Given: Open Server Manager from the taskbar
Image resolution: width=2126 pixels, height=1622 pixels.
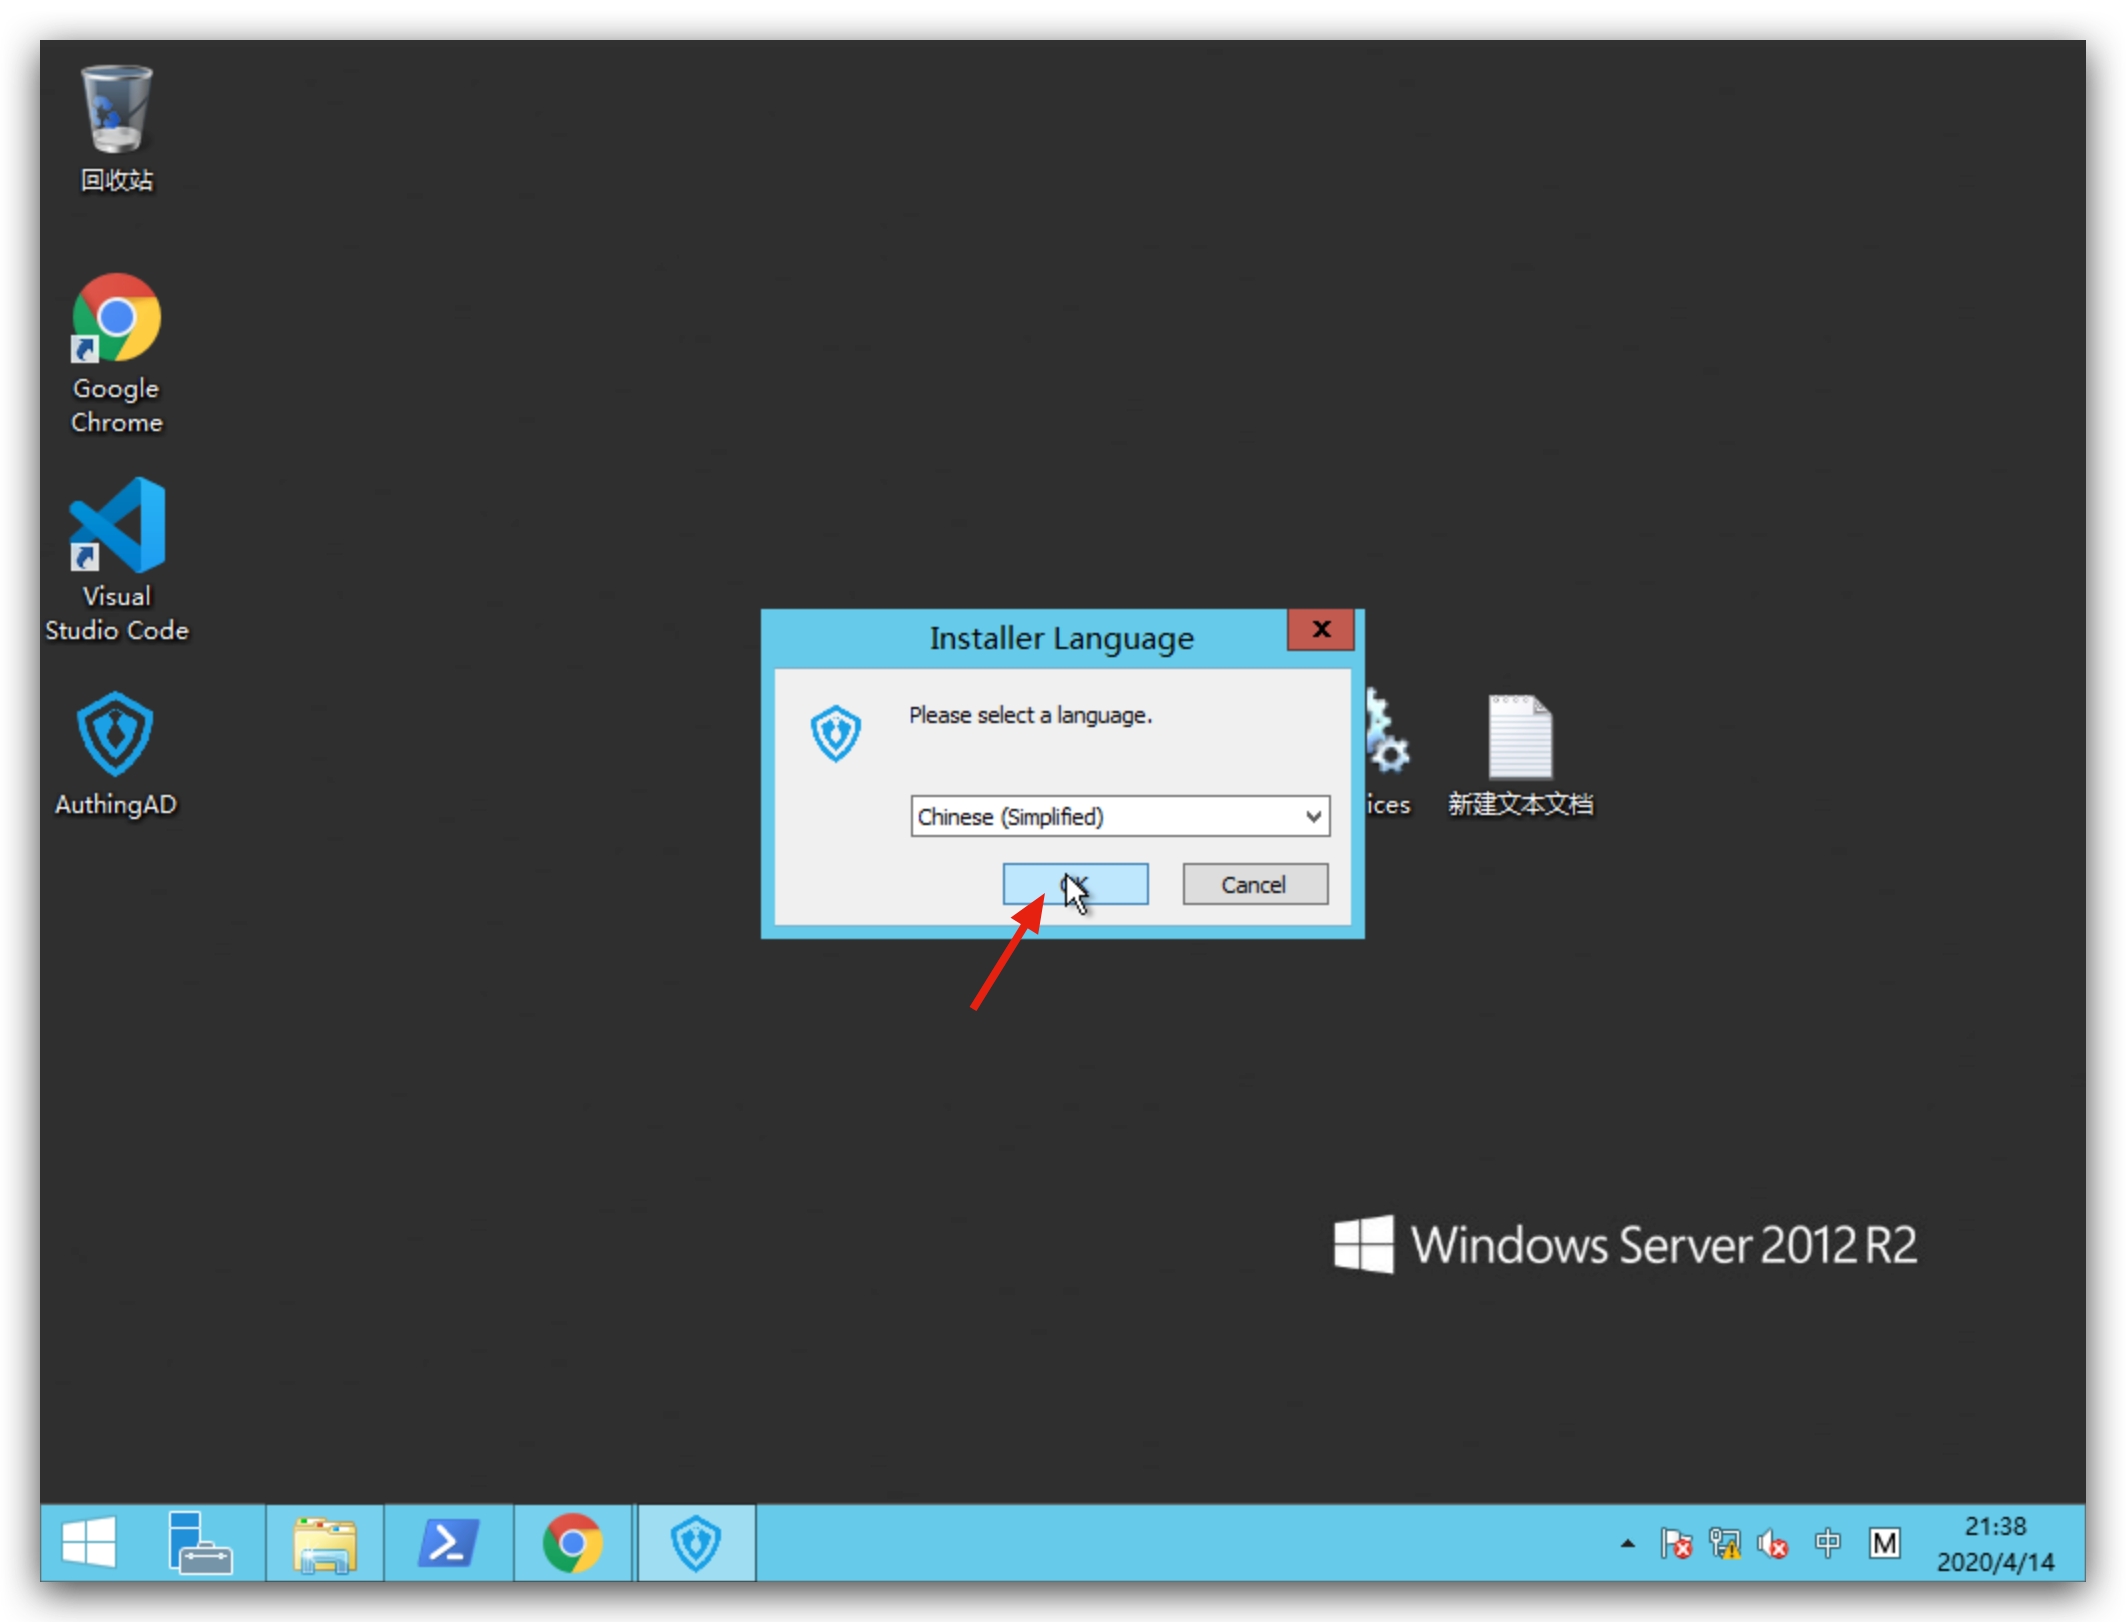Looking at the screenshot, I should pyautogui.click(x=199, y=1543).
